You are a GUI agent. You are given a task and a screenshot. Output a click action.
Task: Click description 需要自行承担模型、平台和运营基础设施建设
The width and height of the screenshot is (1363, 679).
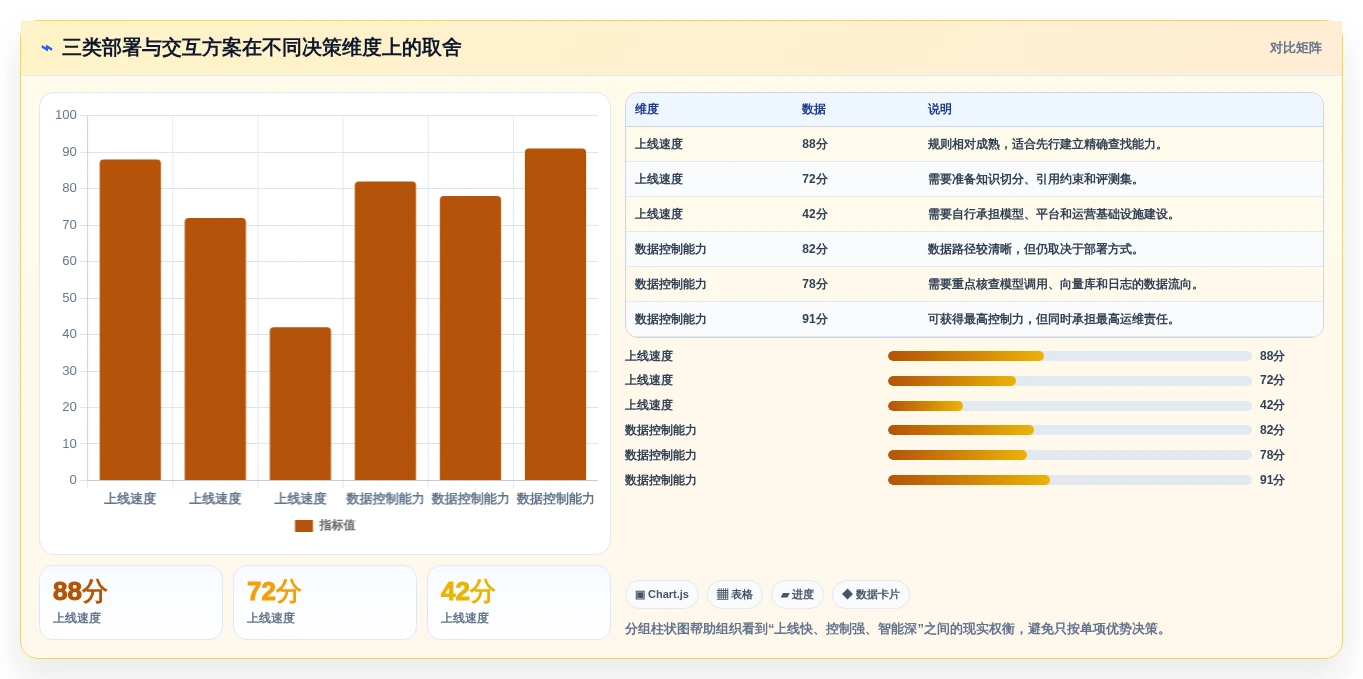click(x=1053, y=214)
